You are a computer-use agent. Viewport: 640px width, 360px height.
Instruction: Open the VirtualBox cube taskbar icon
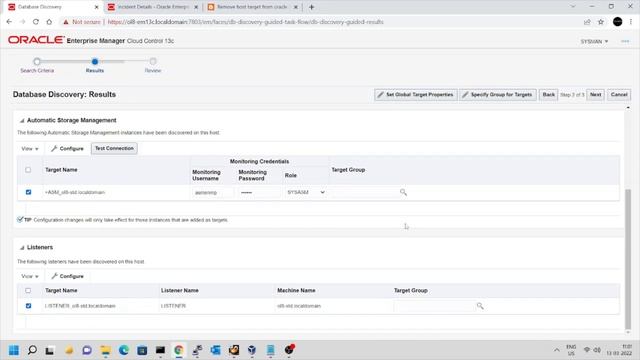coord(252,350)
